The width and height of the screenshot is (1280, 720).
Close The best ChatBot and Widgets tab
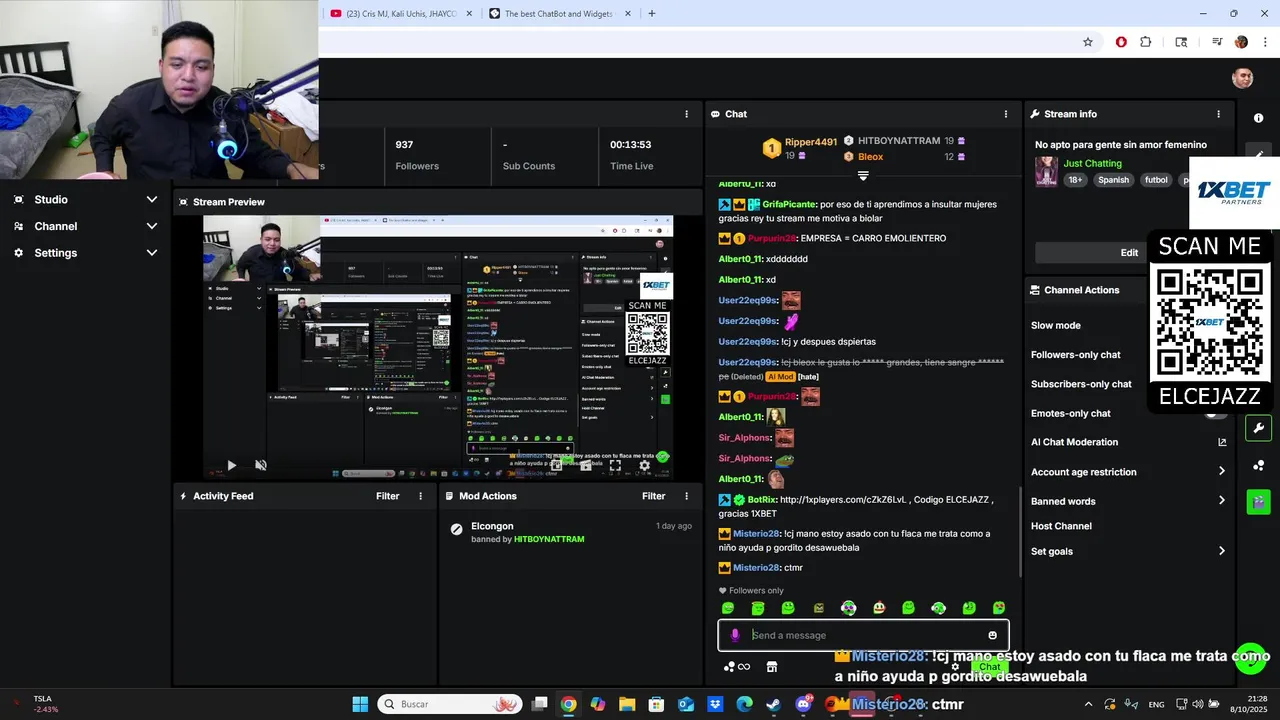point(627,13)
